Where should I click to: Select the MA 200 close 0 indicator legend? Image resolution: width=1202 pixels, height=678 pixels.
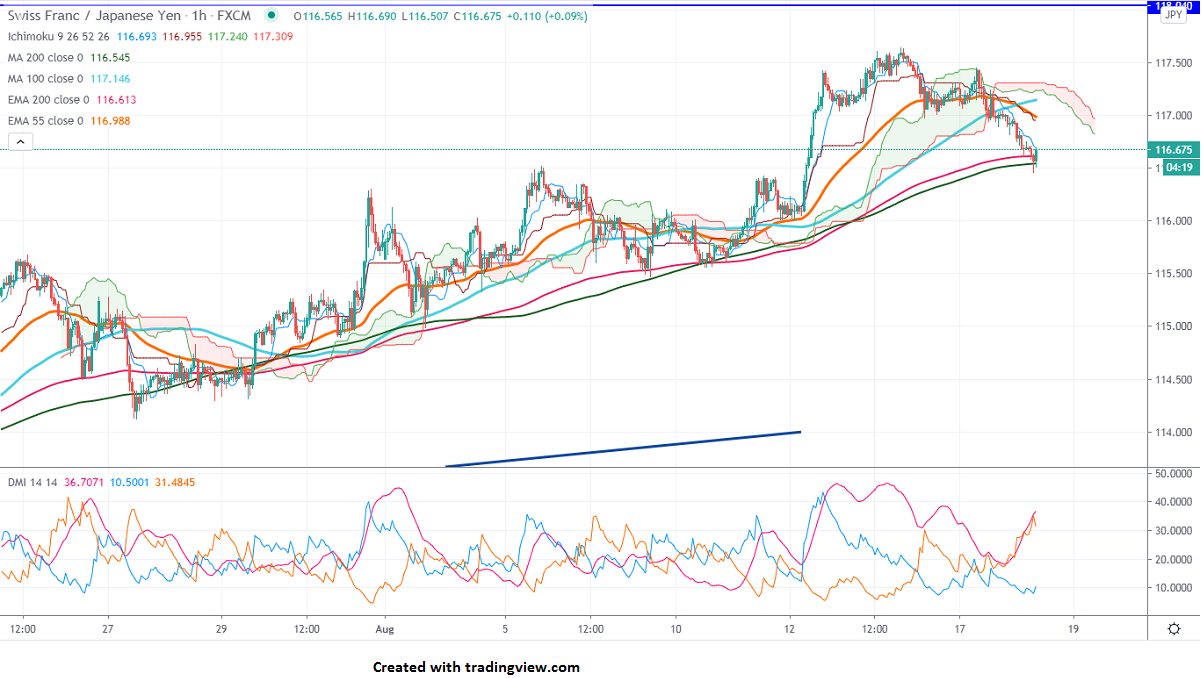(48, 57)
